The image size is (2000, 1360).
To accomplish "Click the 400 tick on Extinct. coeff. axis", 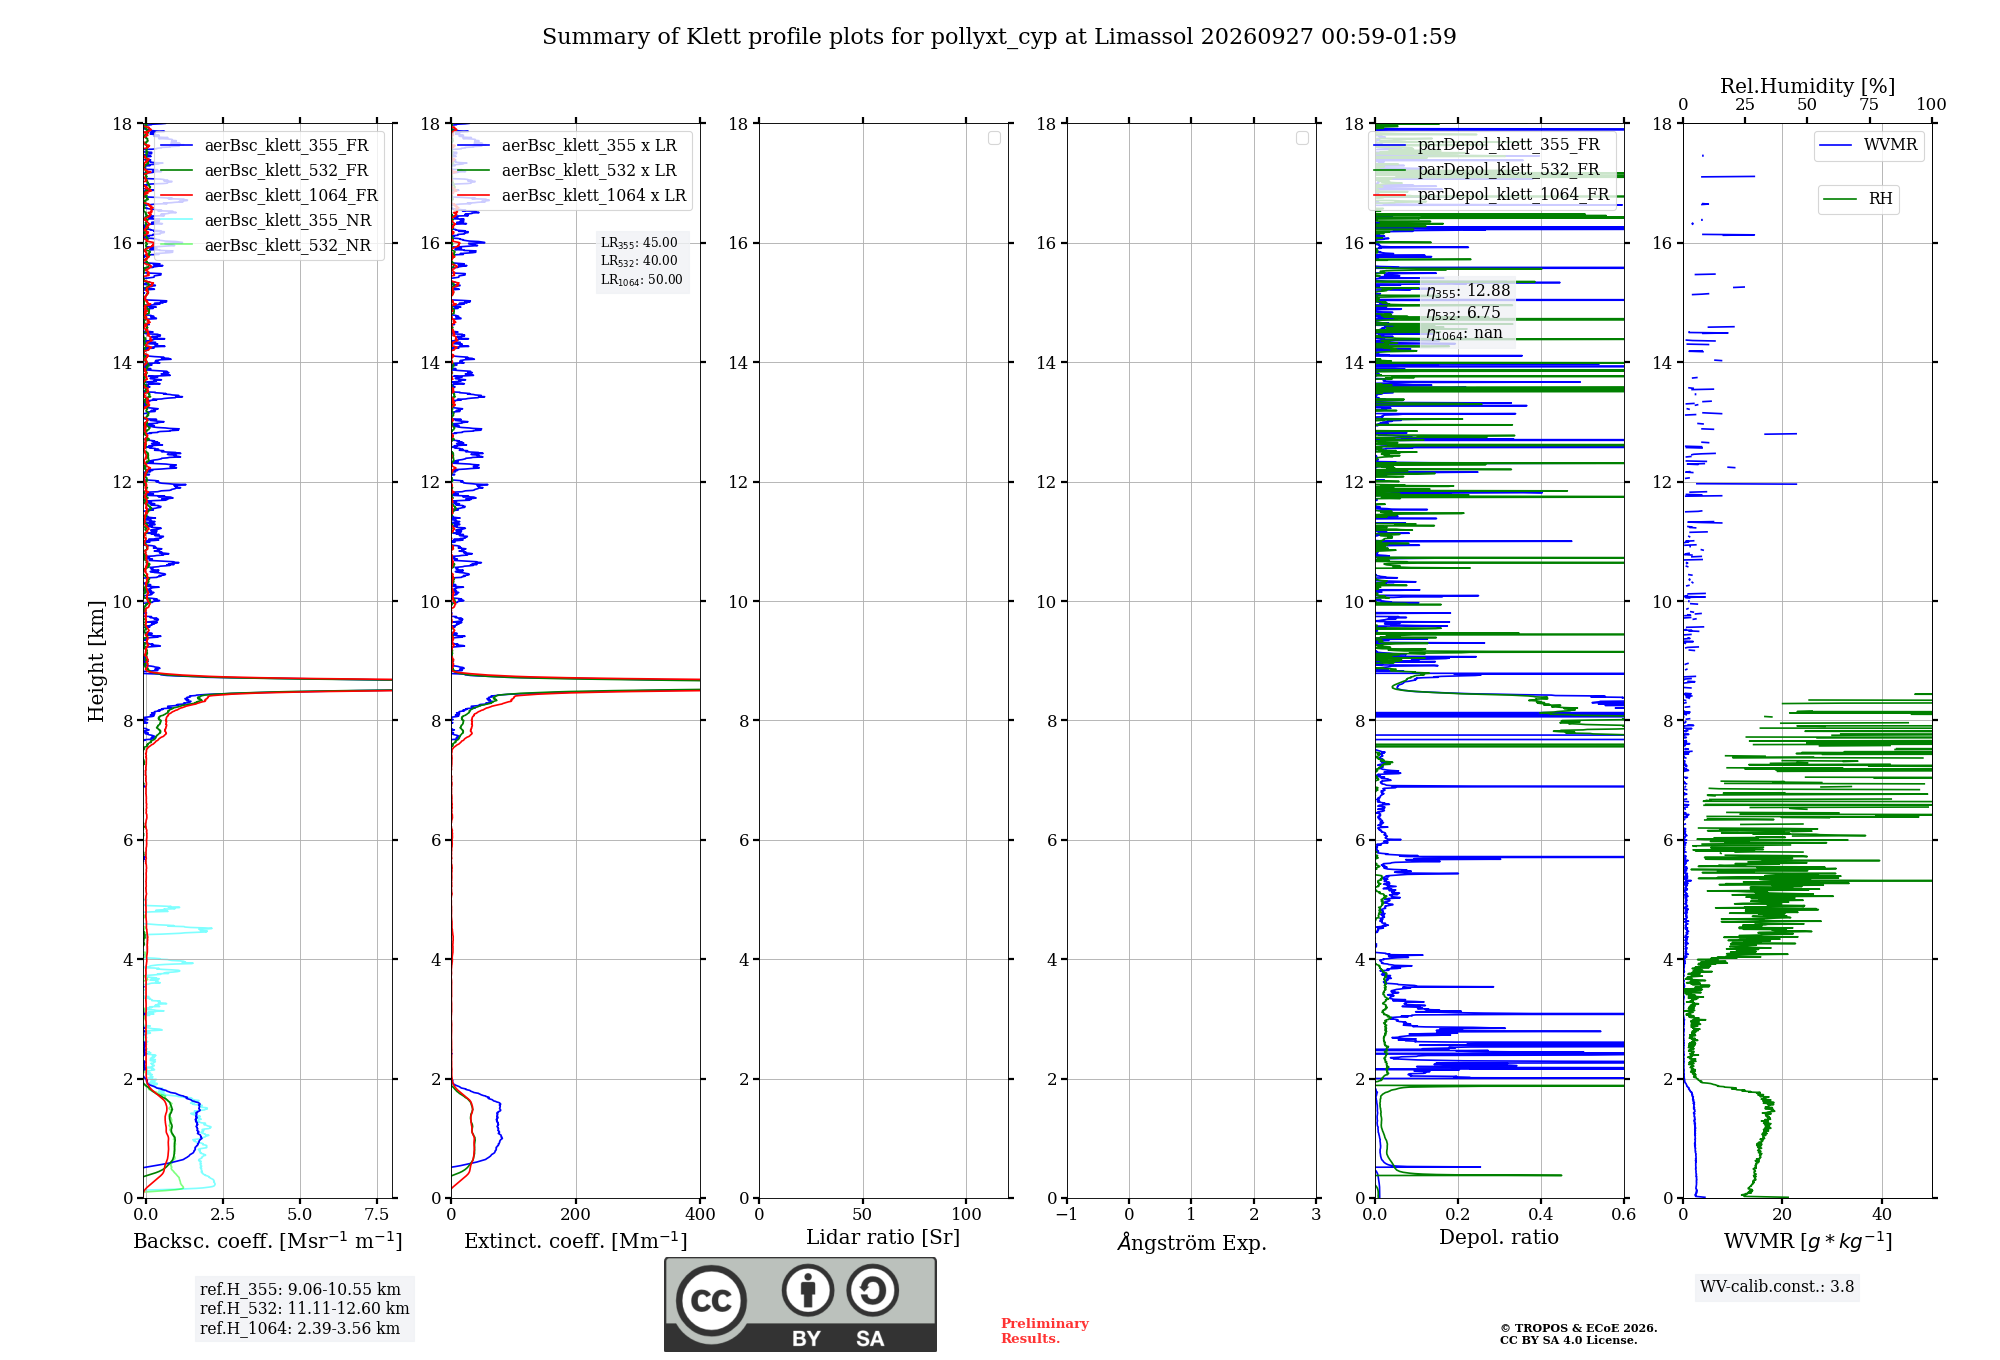I will tap(700, 1215).
